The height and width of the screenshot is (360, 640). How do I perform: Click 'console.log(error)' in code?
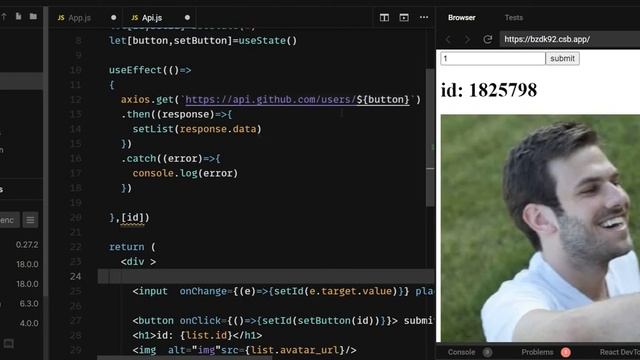(x=185, y=173)
